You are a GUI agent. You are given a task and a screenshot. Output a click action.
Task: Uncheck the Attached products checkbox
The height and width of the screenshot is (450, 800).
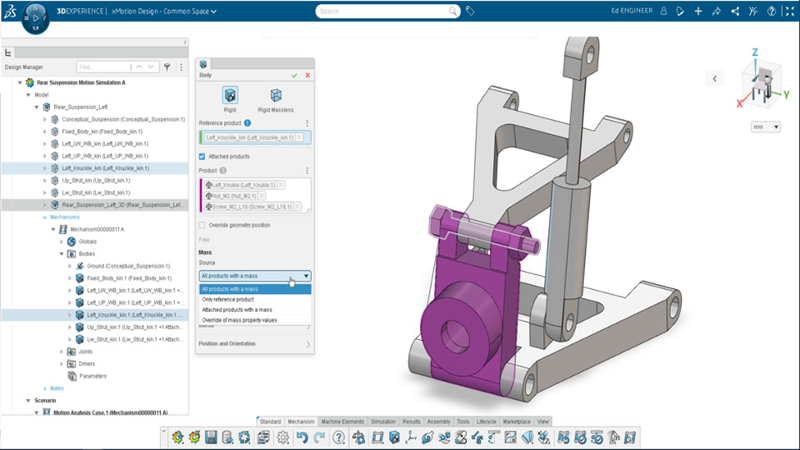click(x=203, y=157)
